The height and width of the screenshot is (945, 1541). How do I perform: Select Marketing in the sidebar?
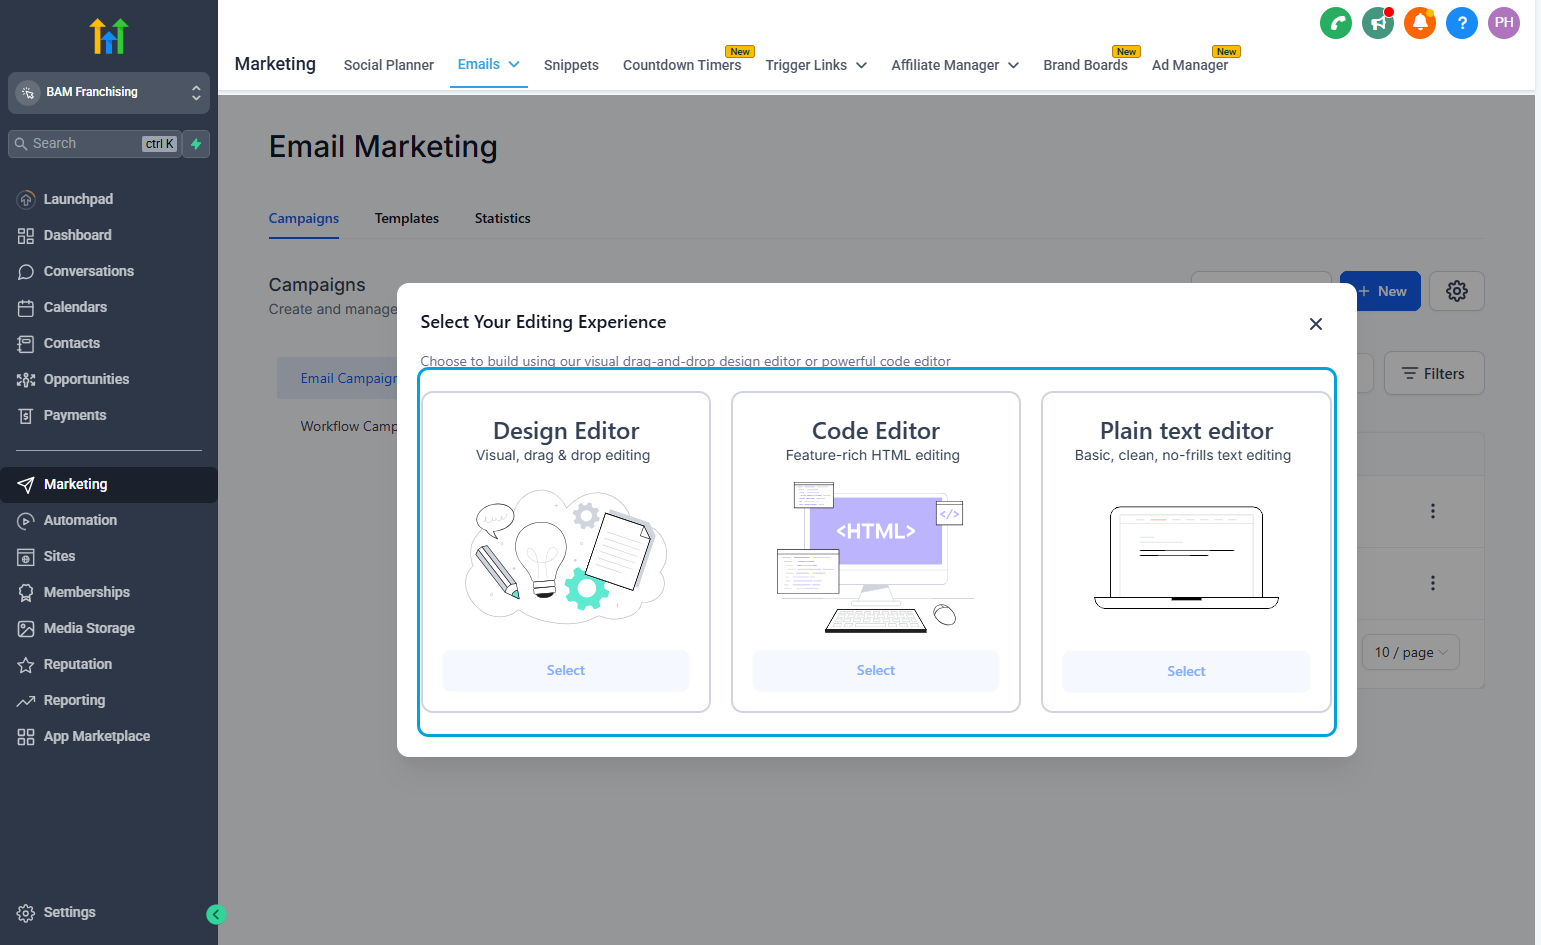pyautogui.click(x=109, y=484)
